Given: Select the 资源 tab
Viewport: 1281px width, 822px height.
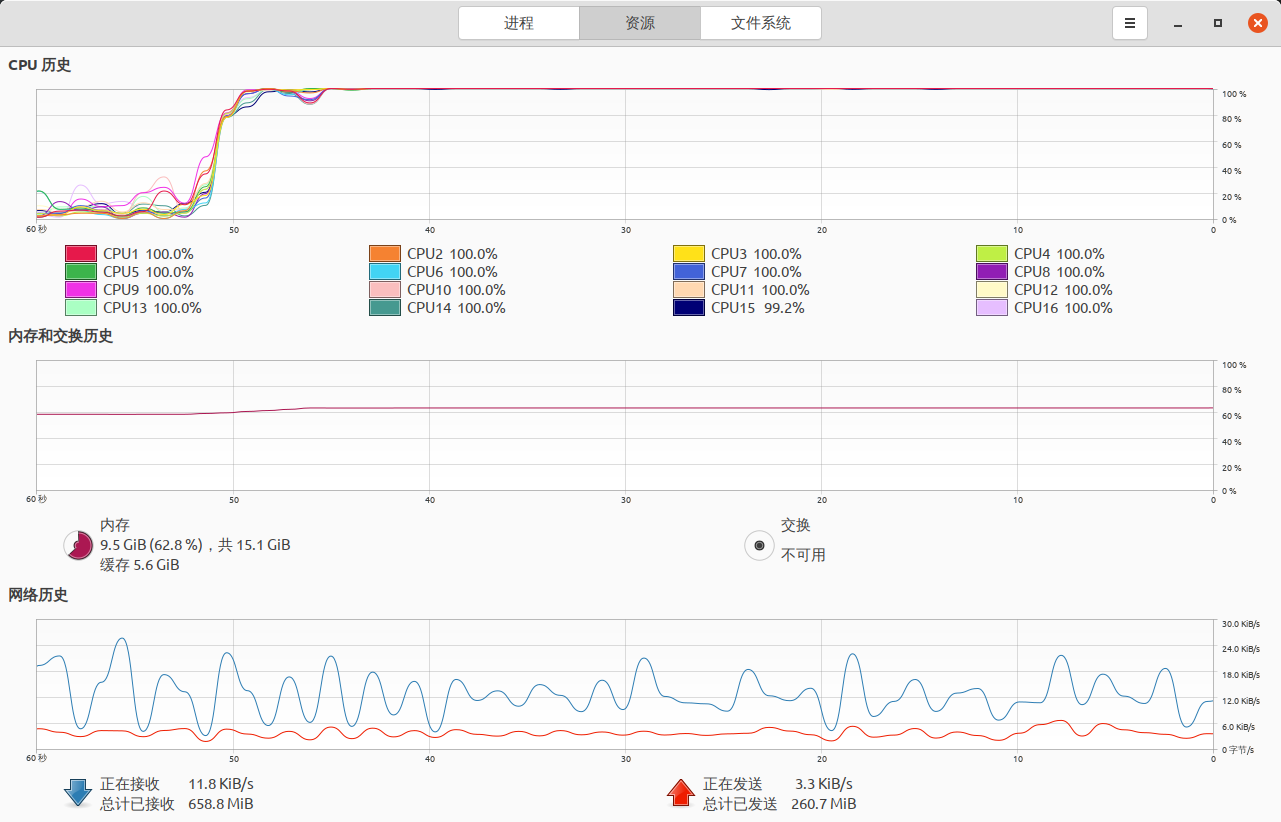Looking at the screenshot, I should tap(640, 23).
